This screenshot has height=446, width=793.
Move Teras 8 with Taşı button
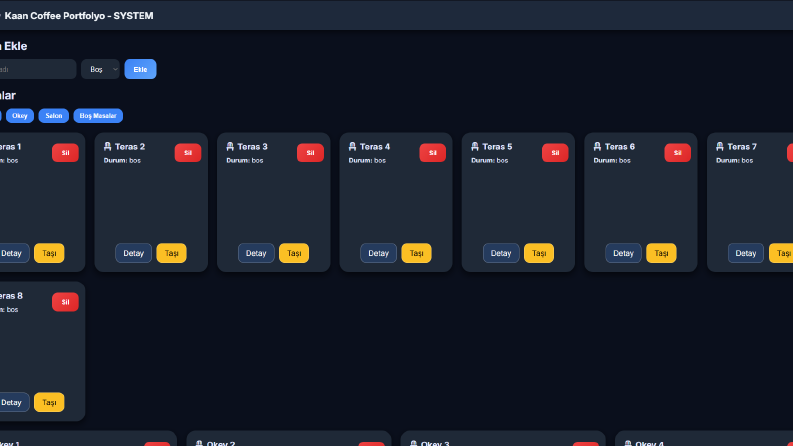pyautogui.click(x=49, y=402)
